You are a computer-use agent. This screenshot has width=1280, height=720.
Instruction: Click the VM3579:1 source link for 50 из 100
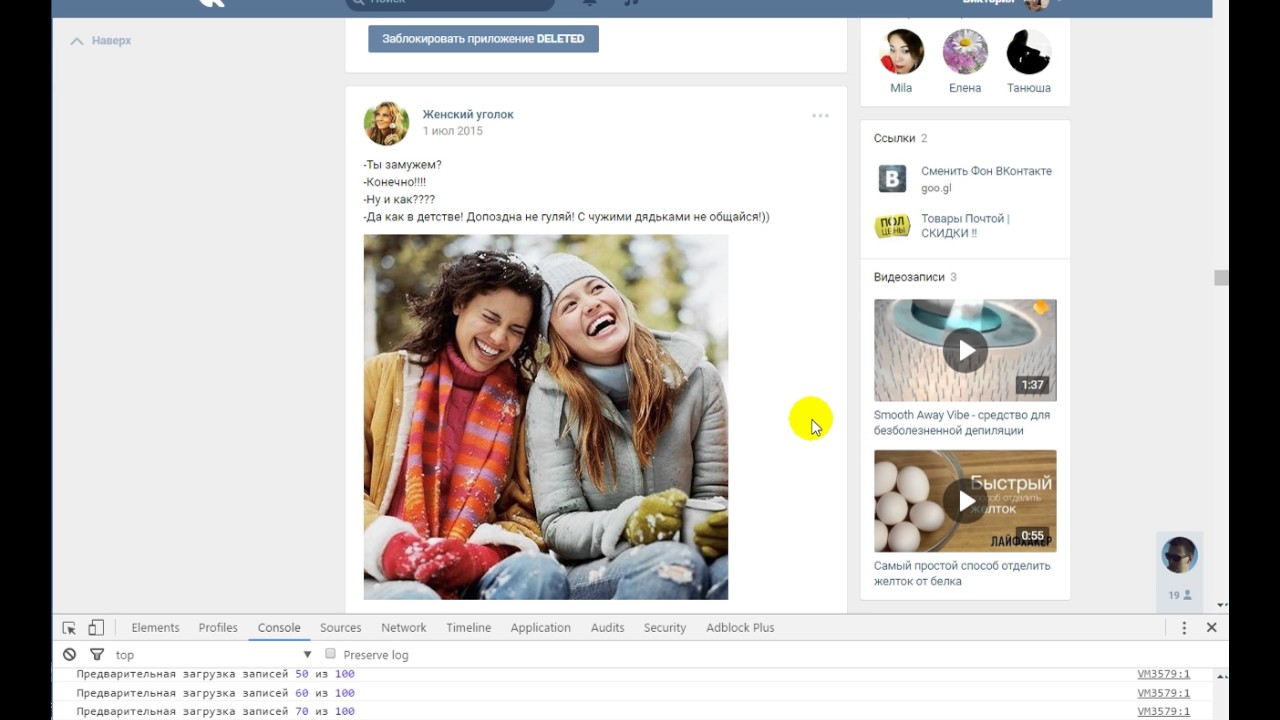1163,674
